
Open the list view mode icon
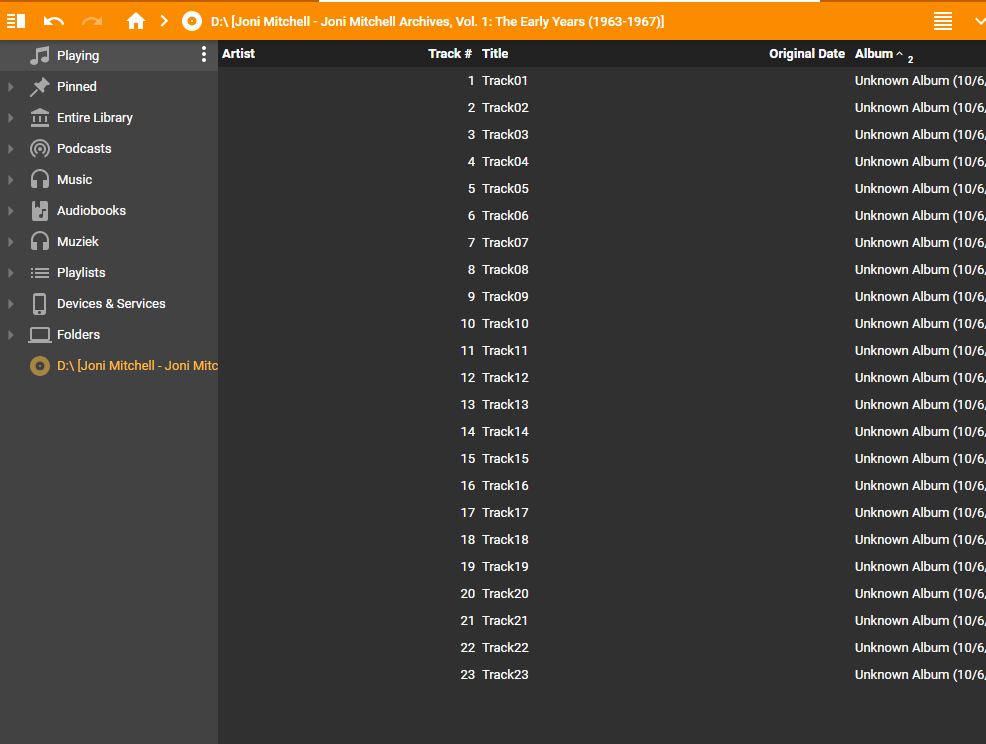pos(942,21)
